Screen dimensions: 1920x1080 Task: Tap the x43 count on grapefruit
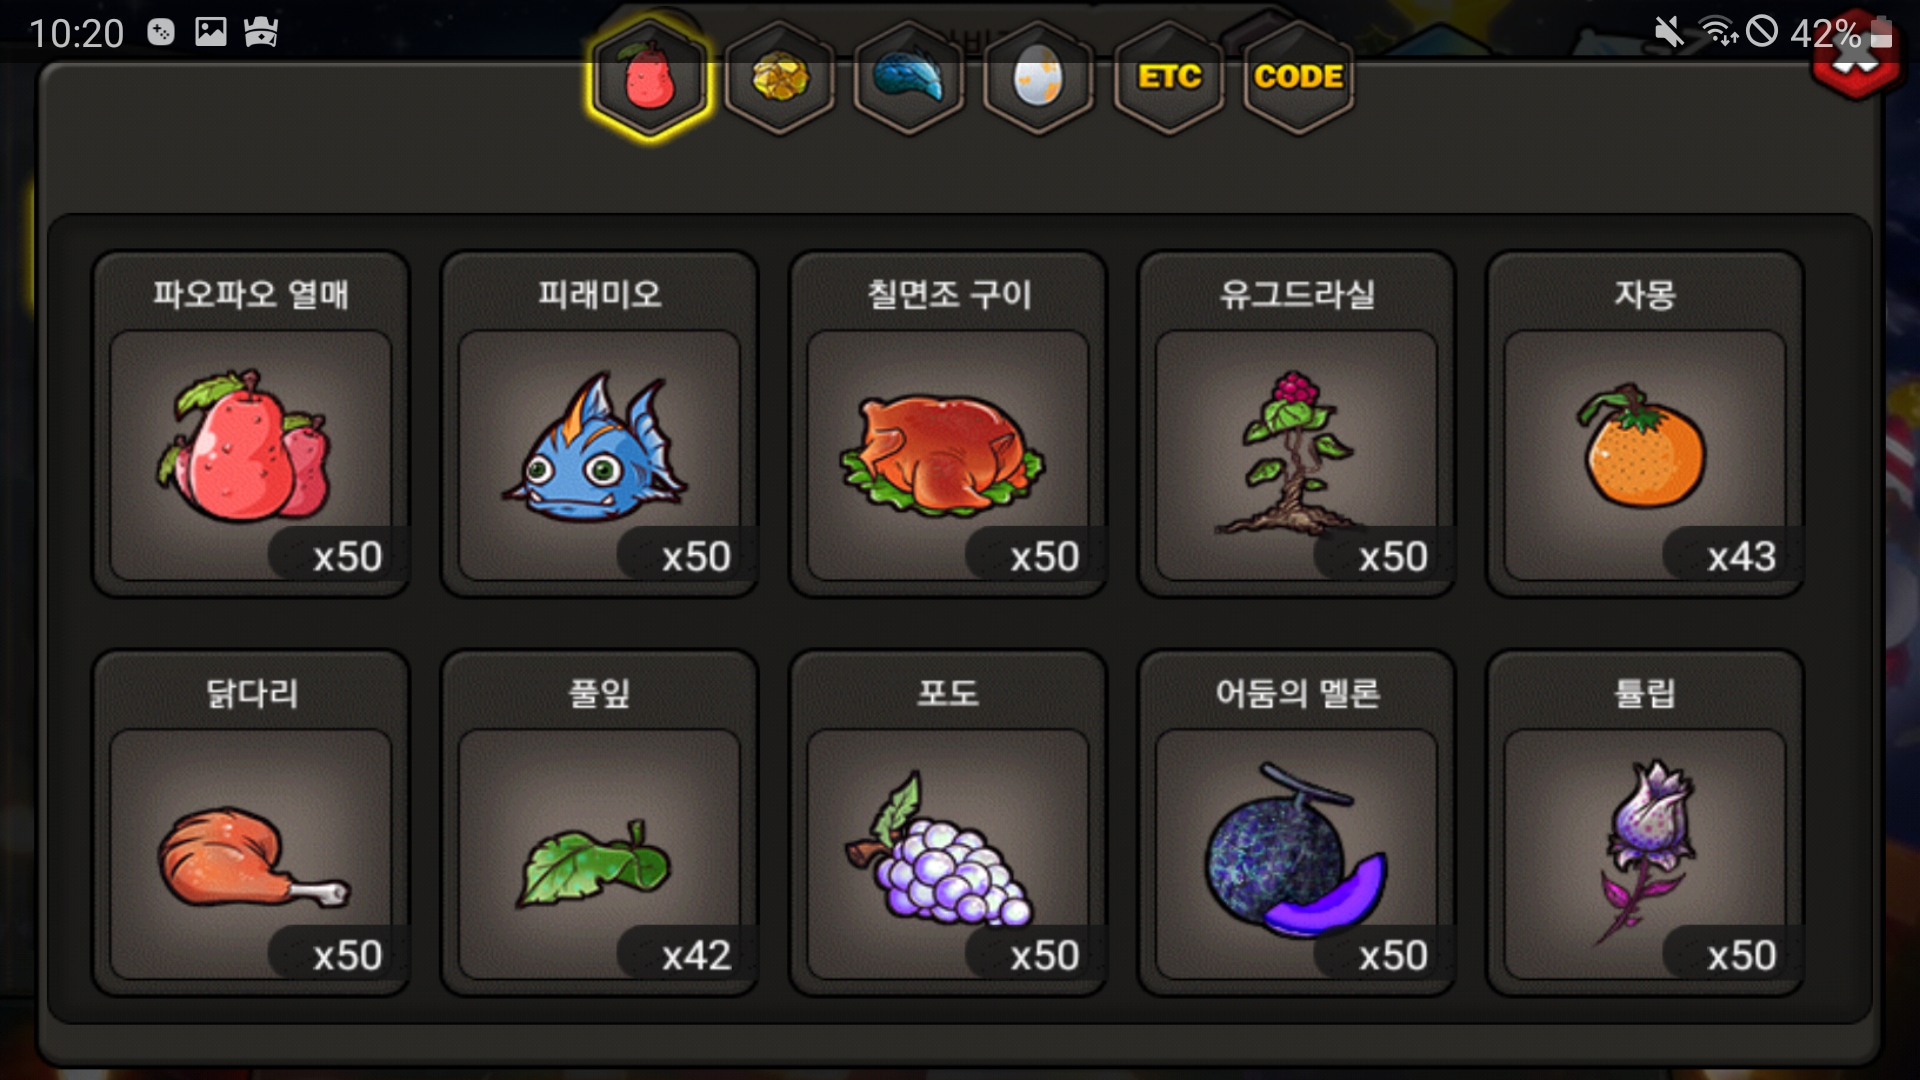pos(1741,556)
